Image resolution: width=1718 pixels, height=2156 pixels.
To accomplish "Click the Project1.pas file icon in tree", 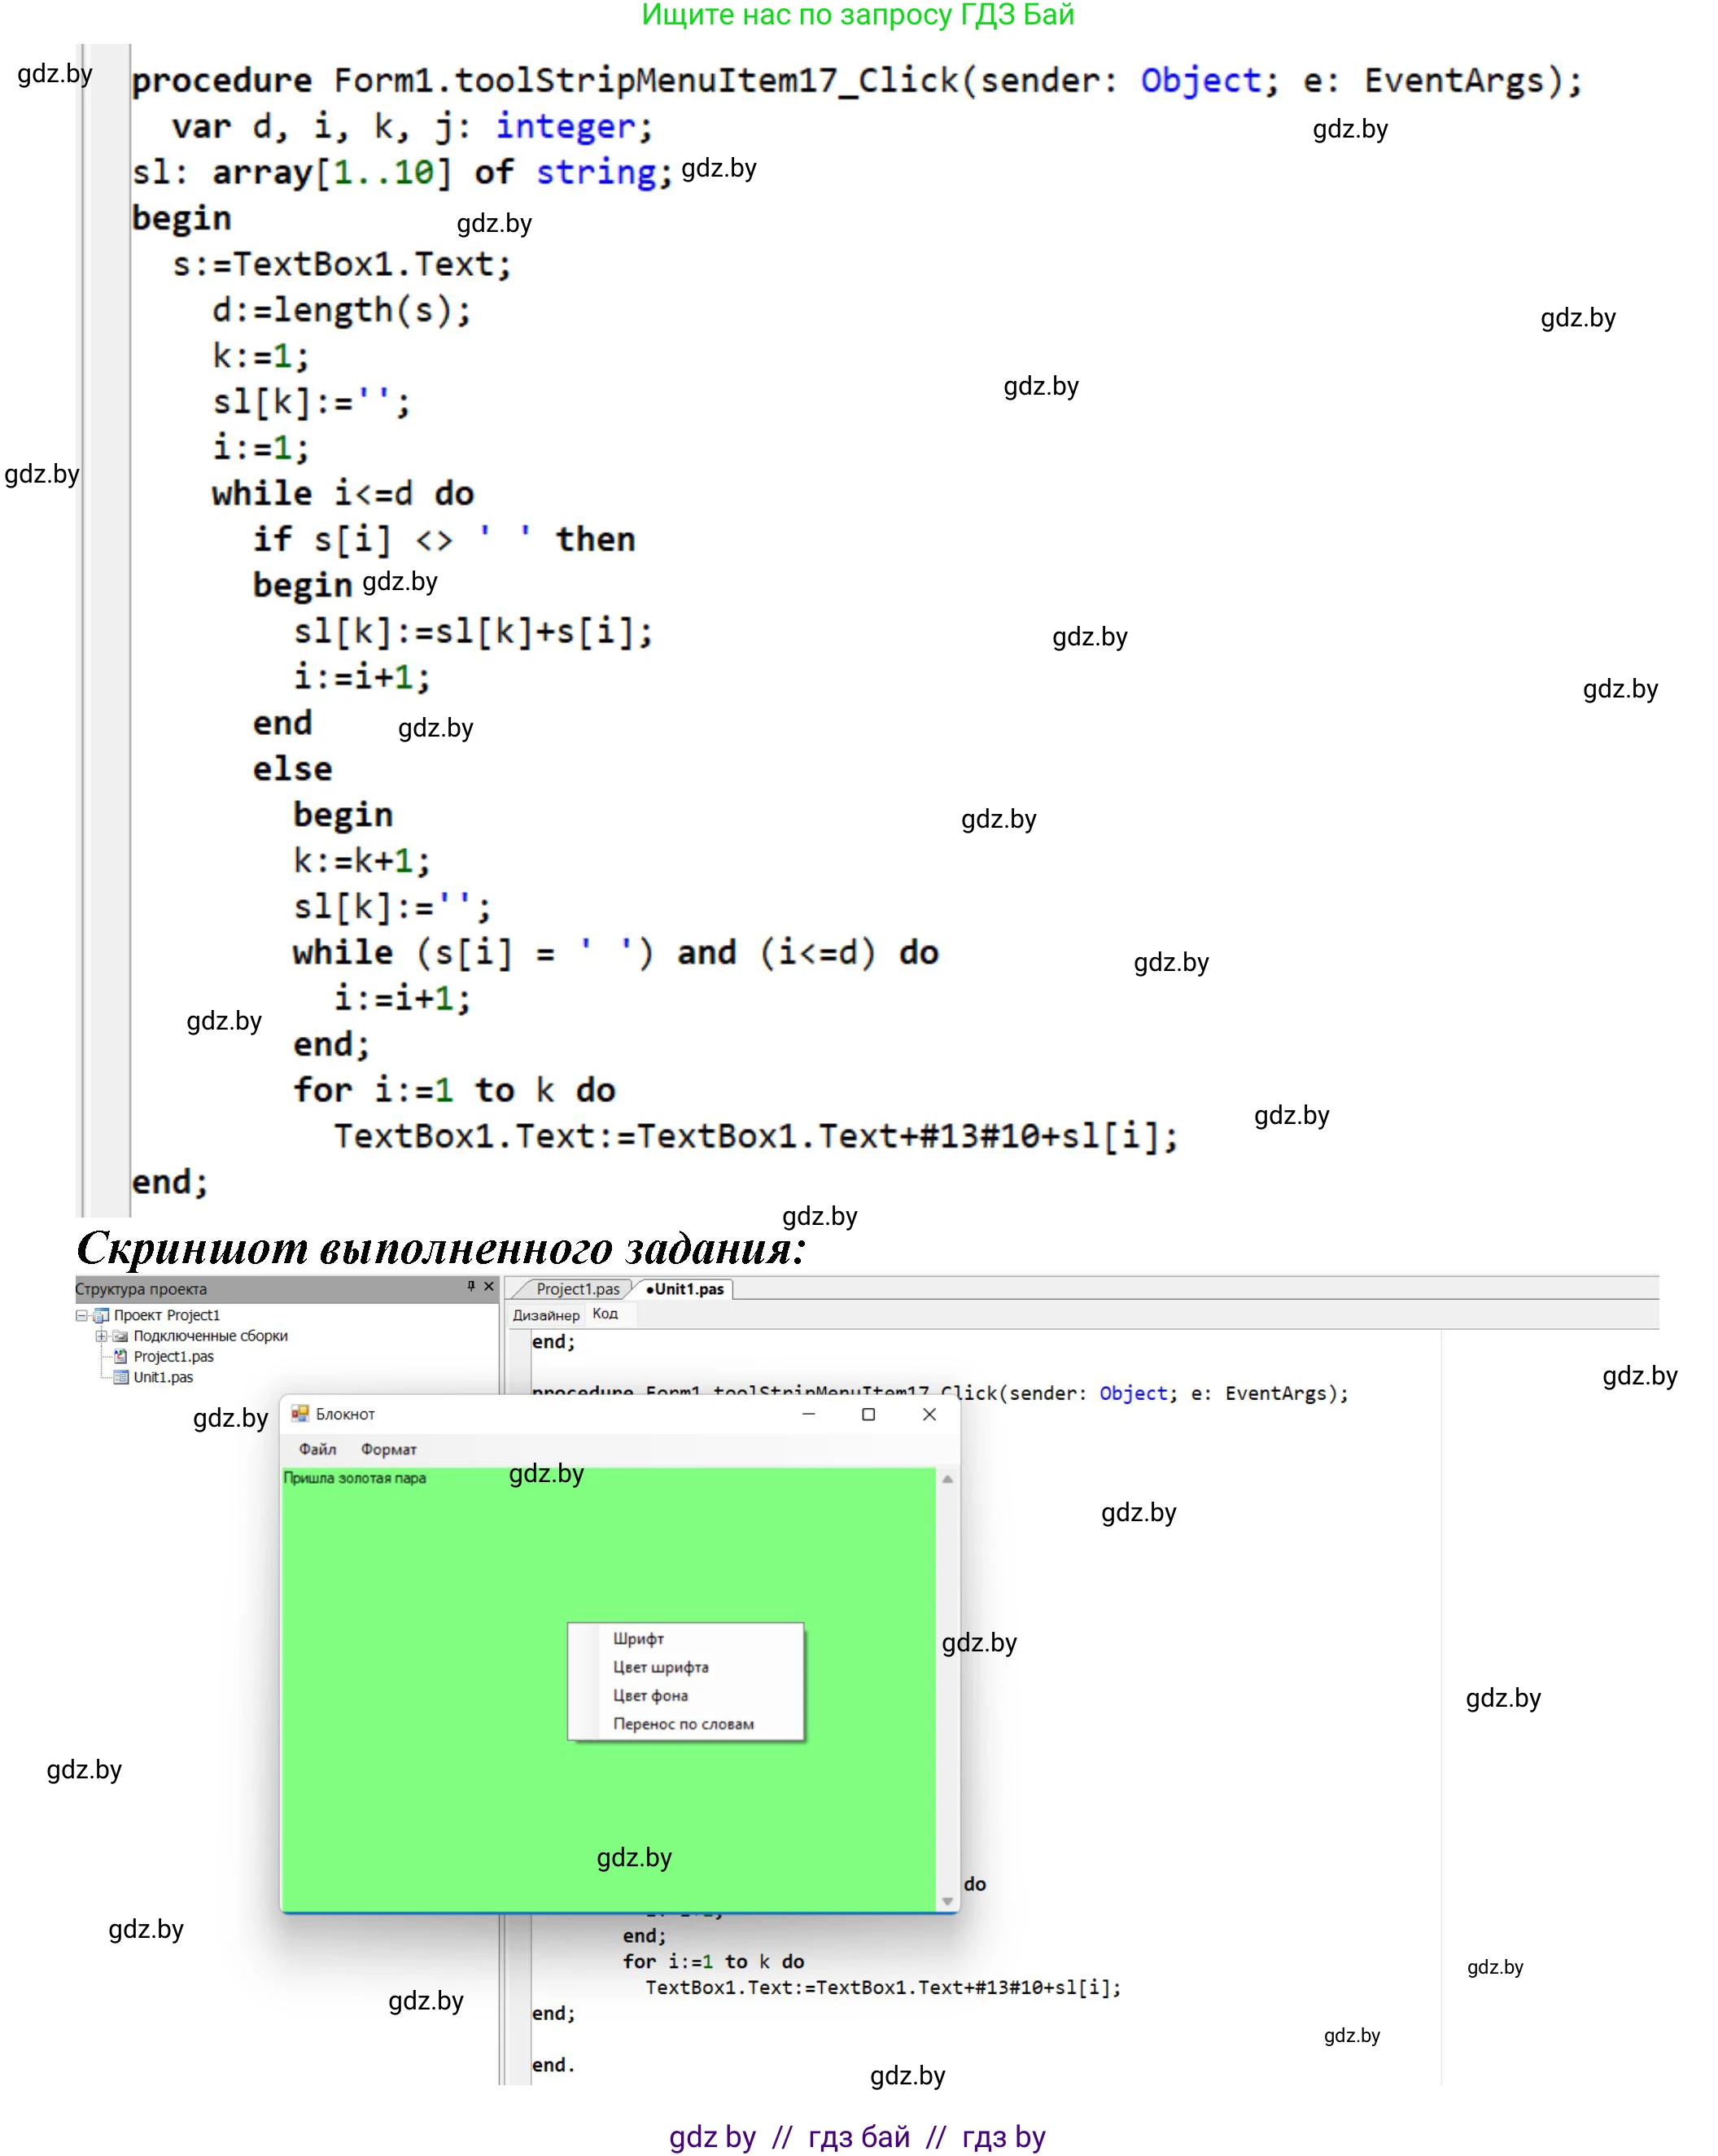I will 120,1357.
